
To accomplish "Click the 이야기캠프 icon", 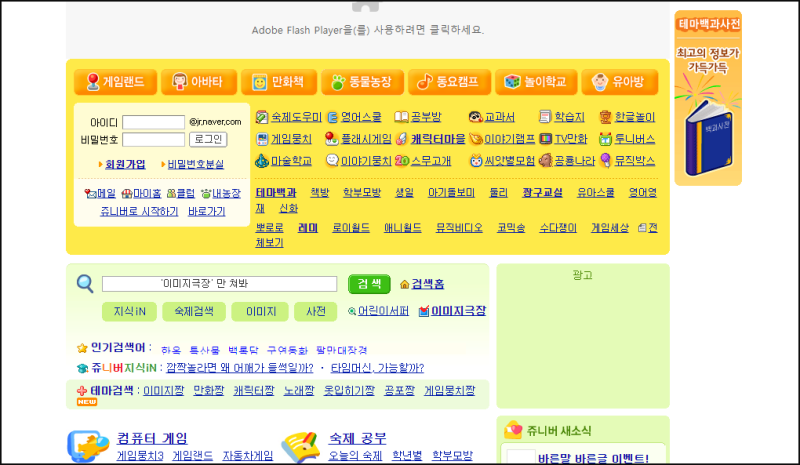I will pos(476,139).
